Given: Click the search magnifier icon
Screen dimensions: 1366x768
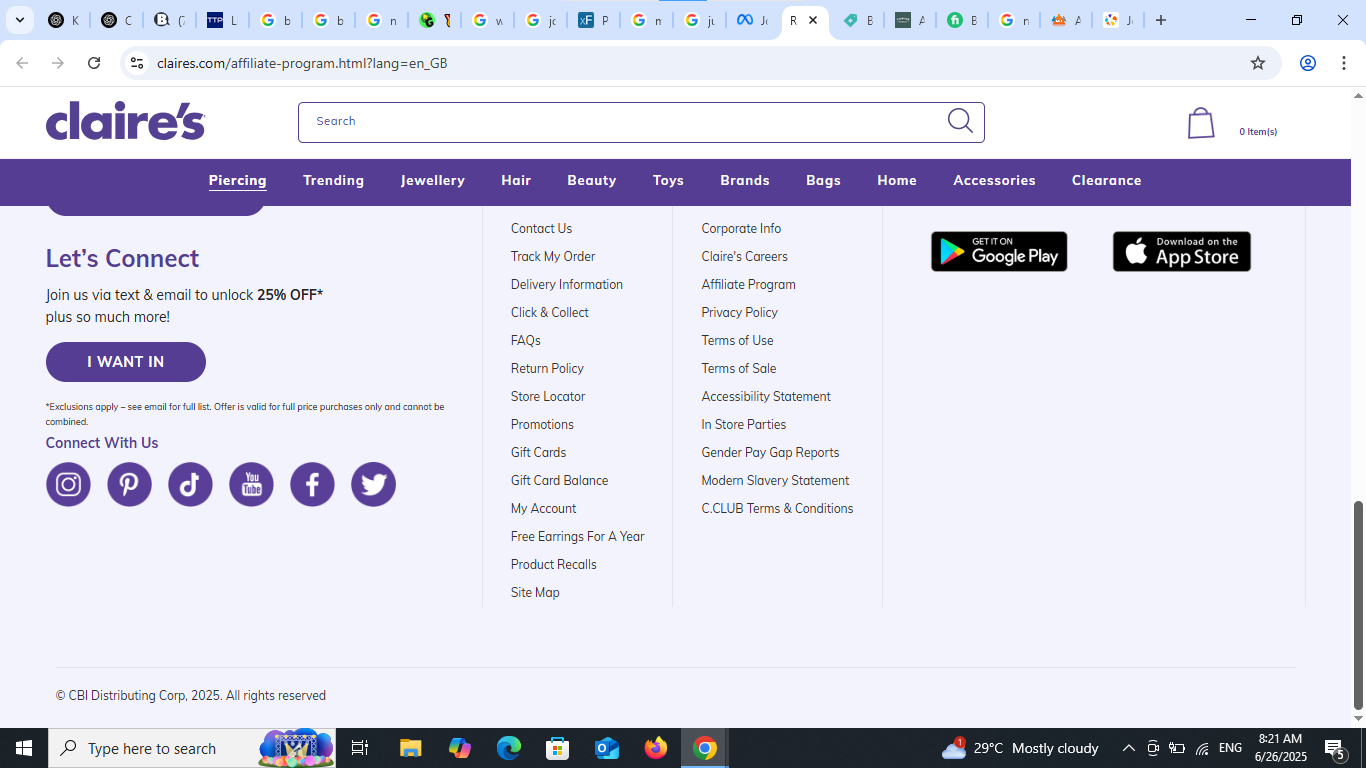Looking at the screenshot, I should pos(960,121).
